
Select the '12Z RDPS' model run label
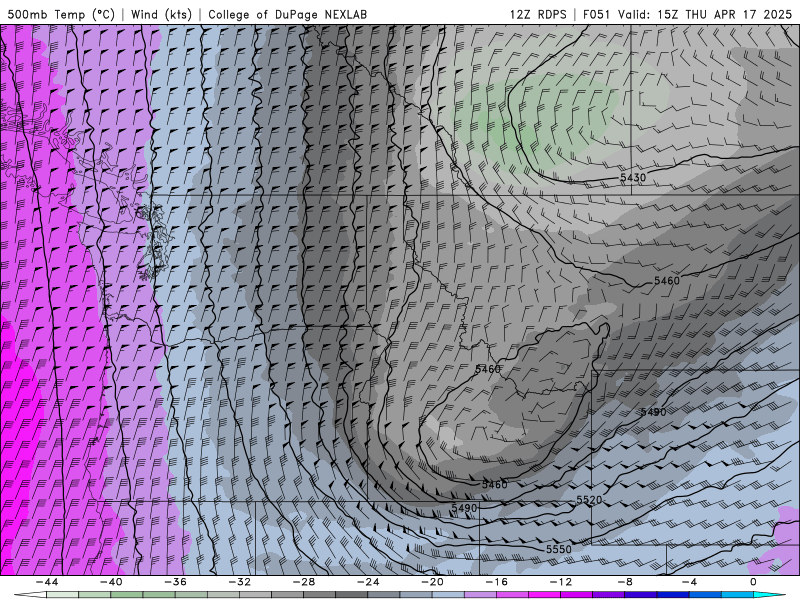538,14
